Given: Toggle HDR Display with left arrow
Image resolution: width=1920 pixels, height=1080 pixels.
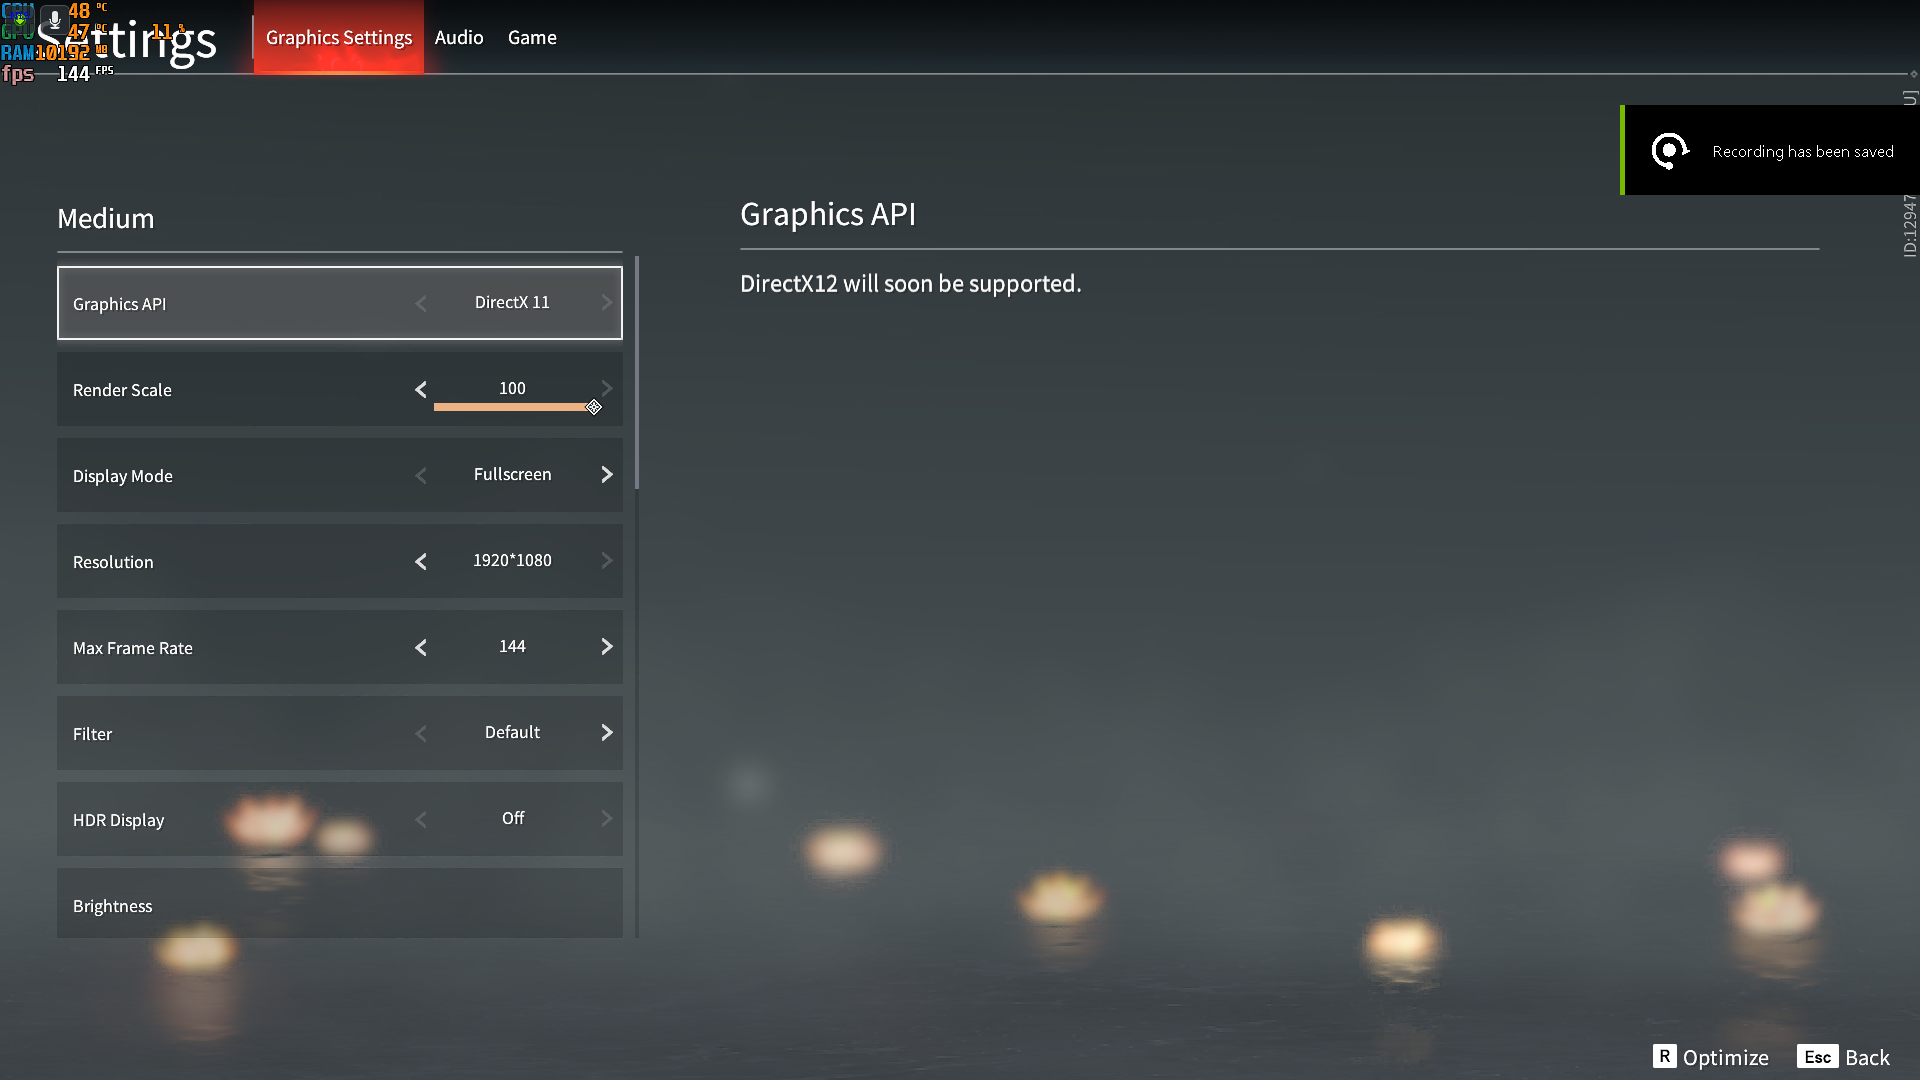Looking at the screenshot, I should [421, 819].
